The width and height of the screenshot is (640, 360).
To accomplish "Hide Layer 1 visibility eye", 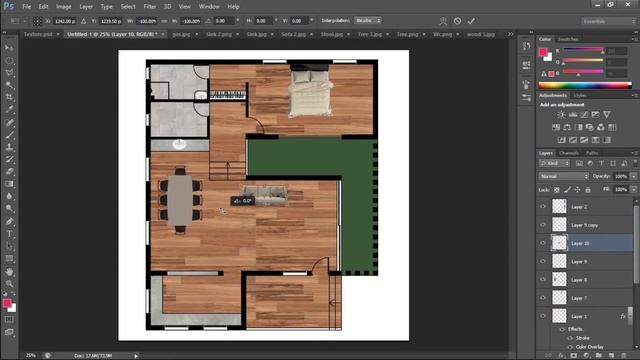I will [543, 316].
